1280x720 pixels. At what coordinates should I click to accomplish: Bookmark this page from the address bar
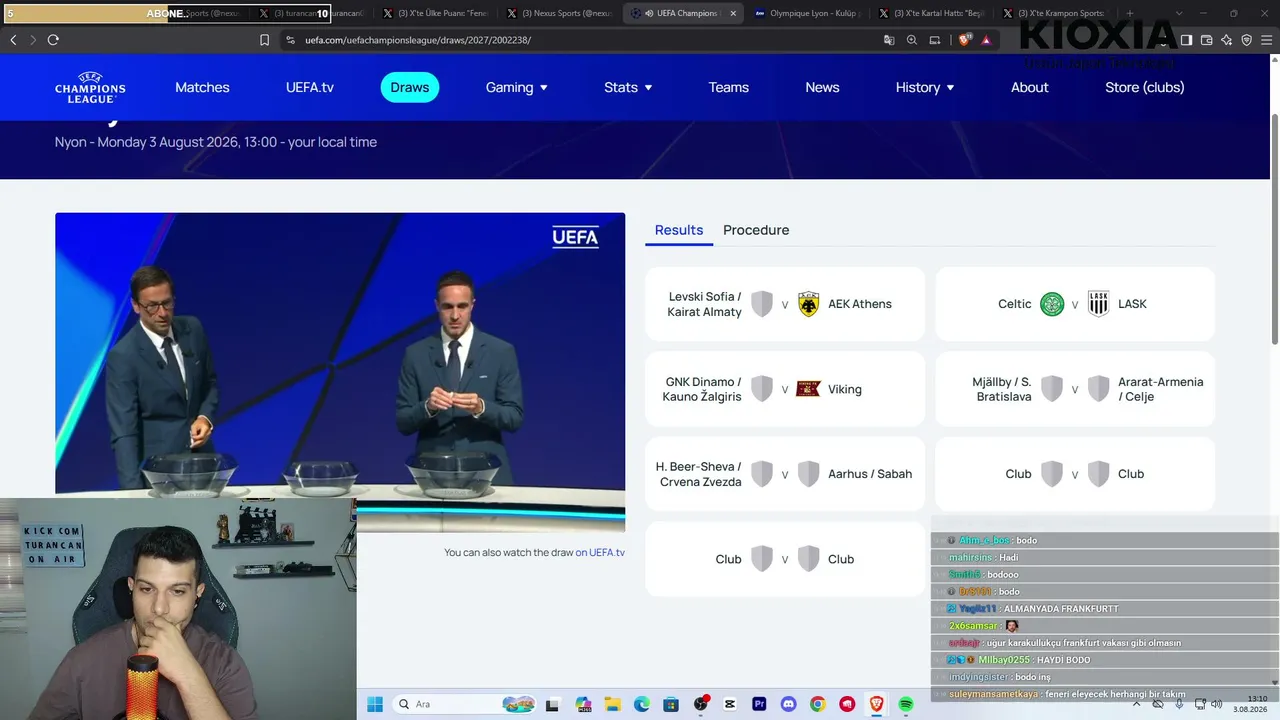[x=264, y=40]
